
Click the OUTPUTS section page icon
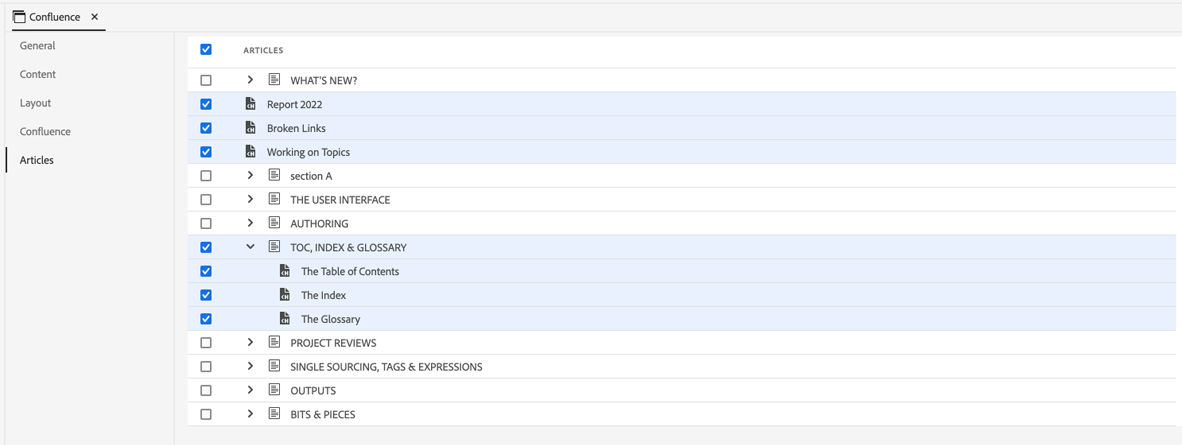point(274,390)
